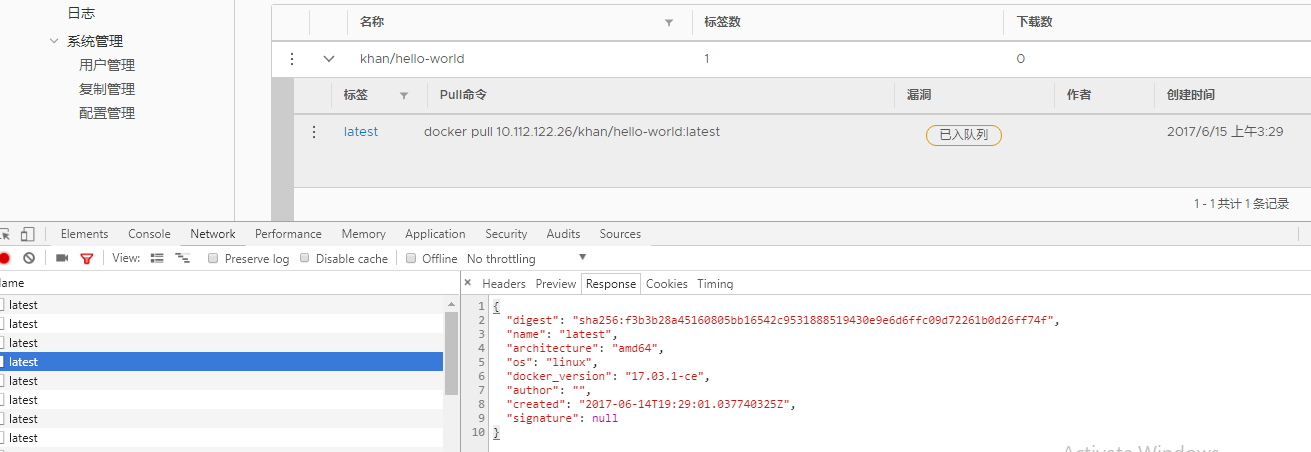The width and height of the screenshot is (1311, 452).
Task: Click the 2017/6/15 上午3:29 creation time
Action: 1225,132
